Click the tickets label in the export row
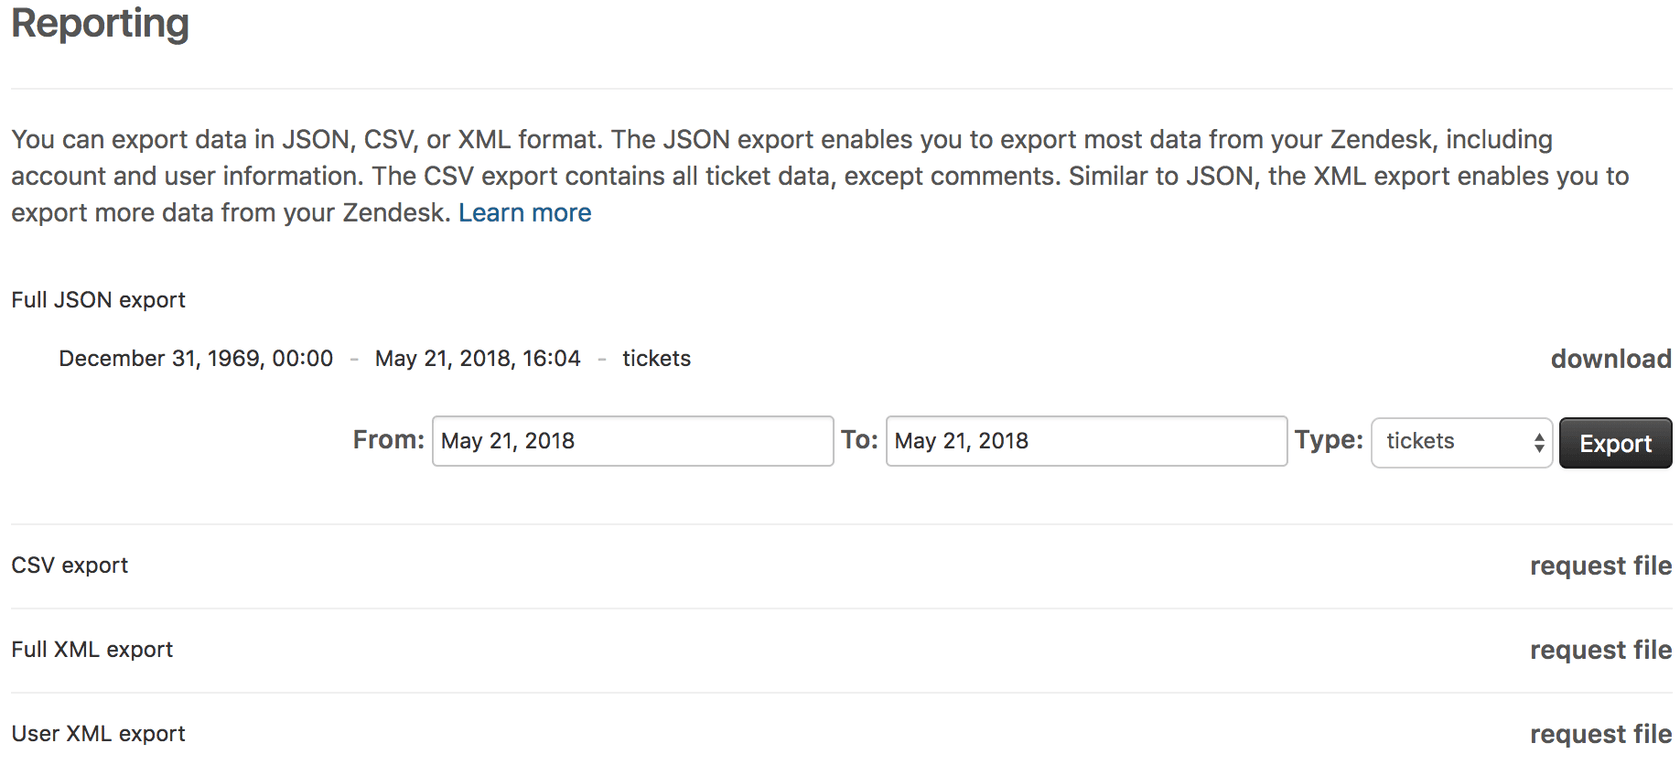Screen dimensions: 1680x765 click(656, 358)
